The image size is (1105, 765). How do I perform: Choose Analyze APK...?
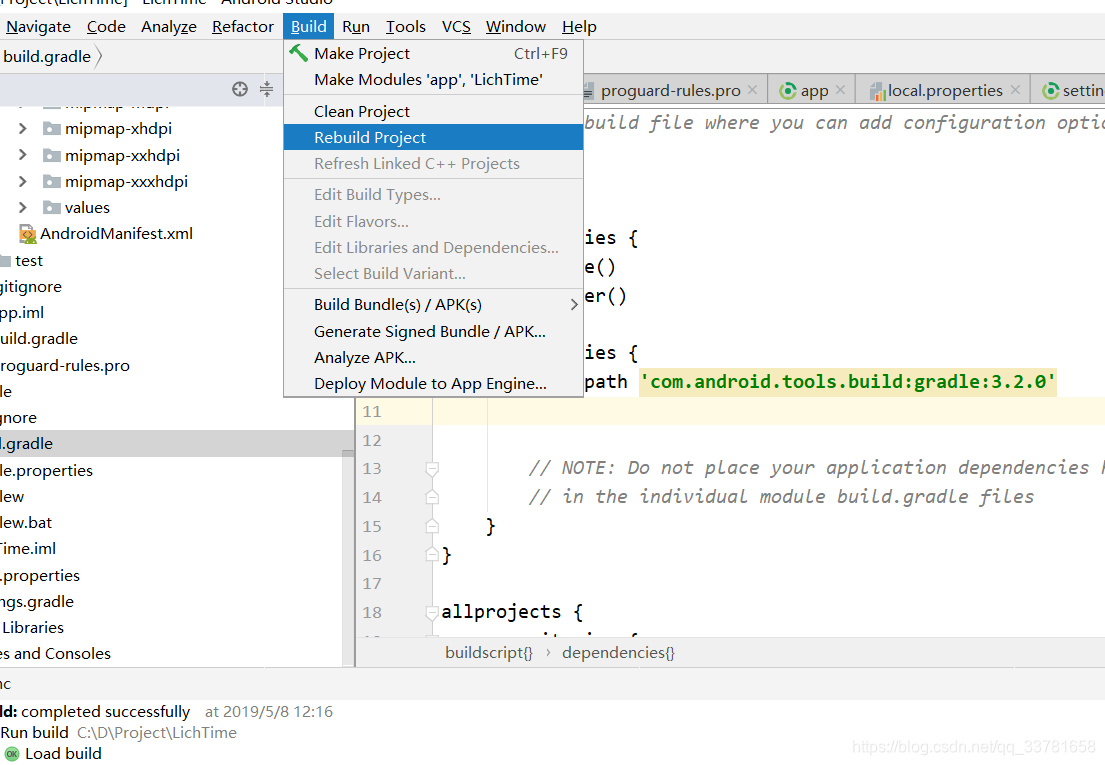tap(433, 357)
